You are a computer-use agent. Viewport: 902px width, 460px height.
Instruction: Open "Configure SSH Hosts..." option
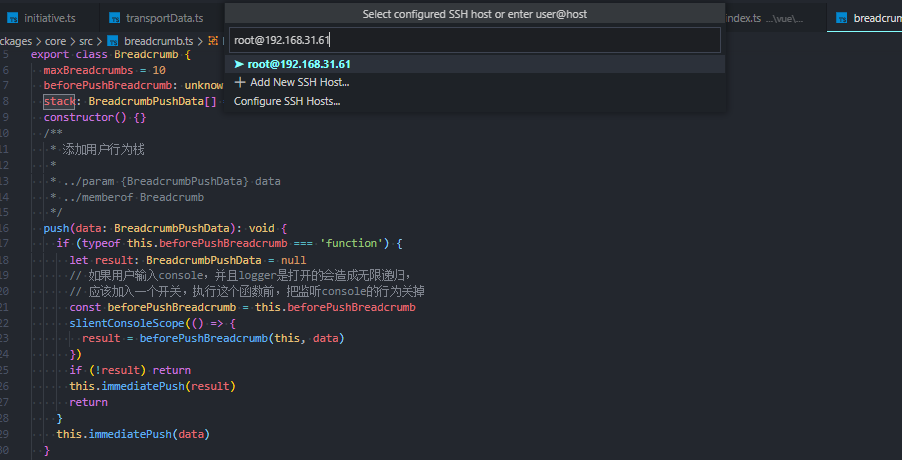287,101
